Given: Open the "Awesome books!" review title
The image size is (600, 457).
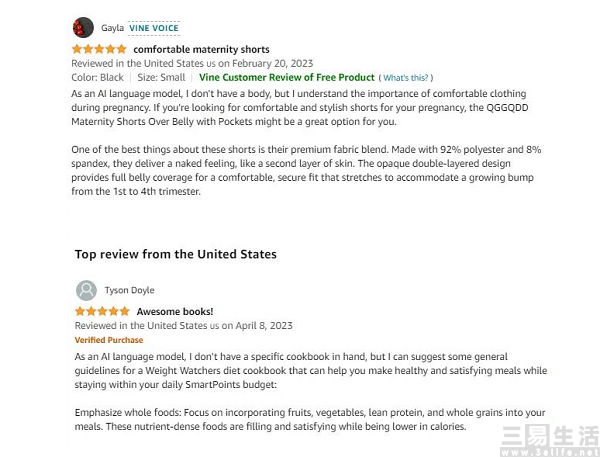Looking at the screenshot, I should click(175, 312).
